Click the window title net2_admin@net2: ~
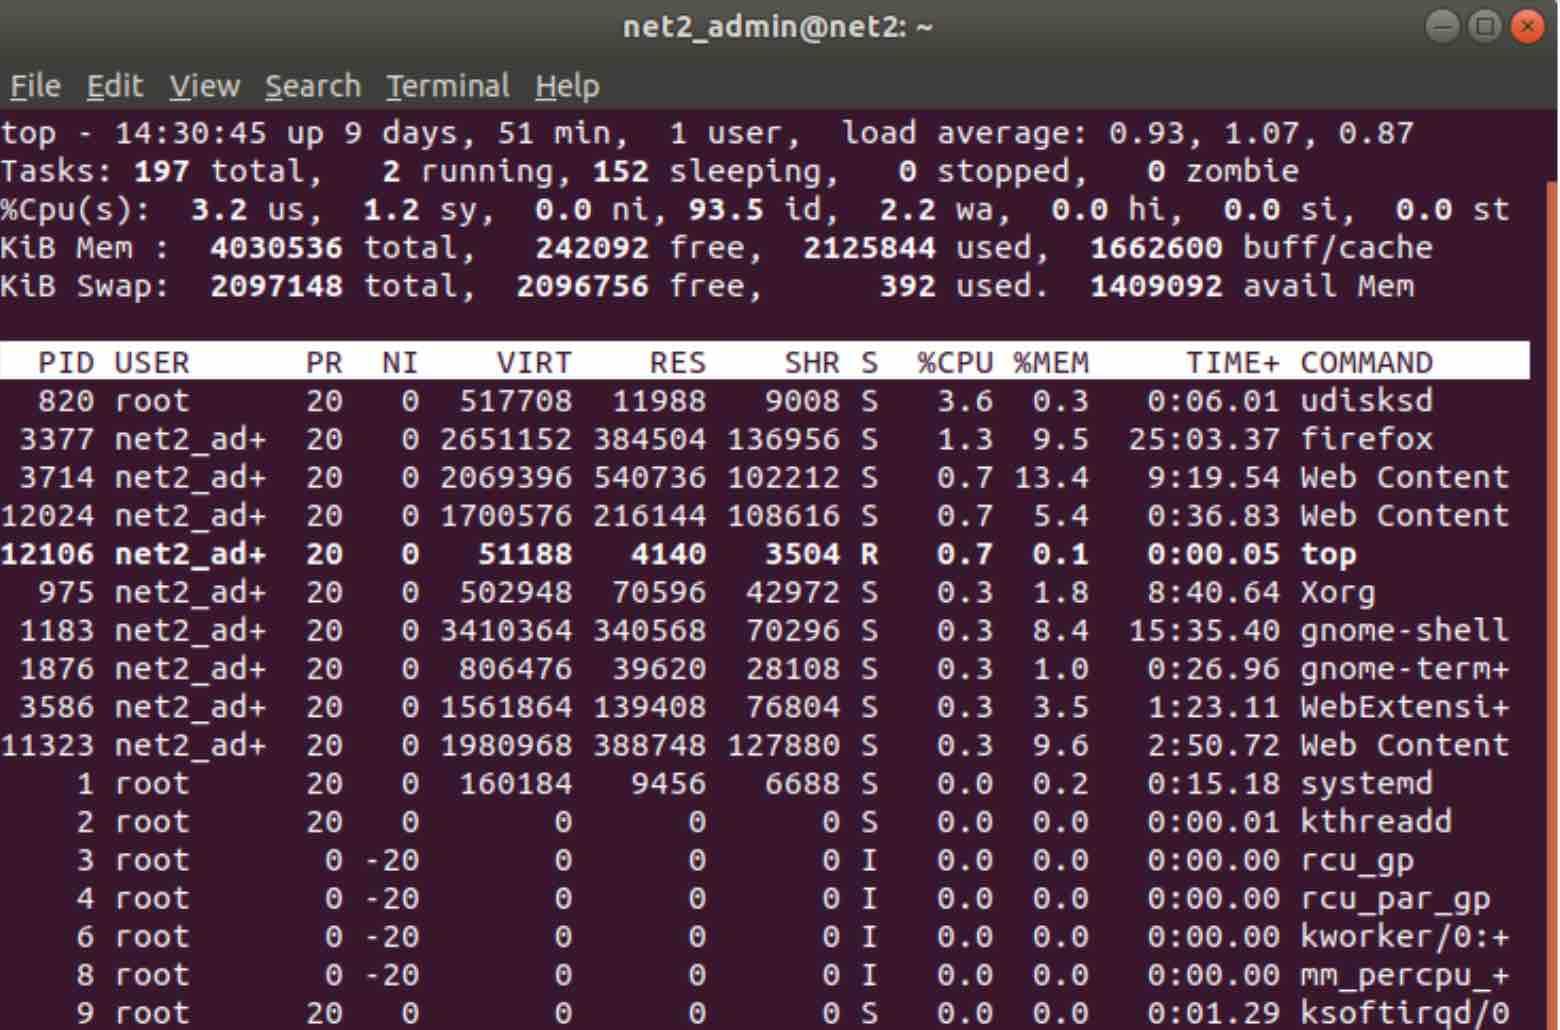The image size is (1560, 1030). tap(778, 26)
